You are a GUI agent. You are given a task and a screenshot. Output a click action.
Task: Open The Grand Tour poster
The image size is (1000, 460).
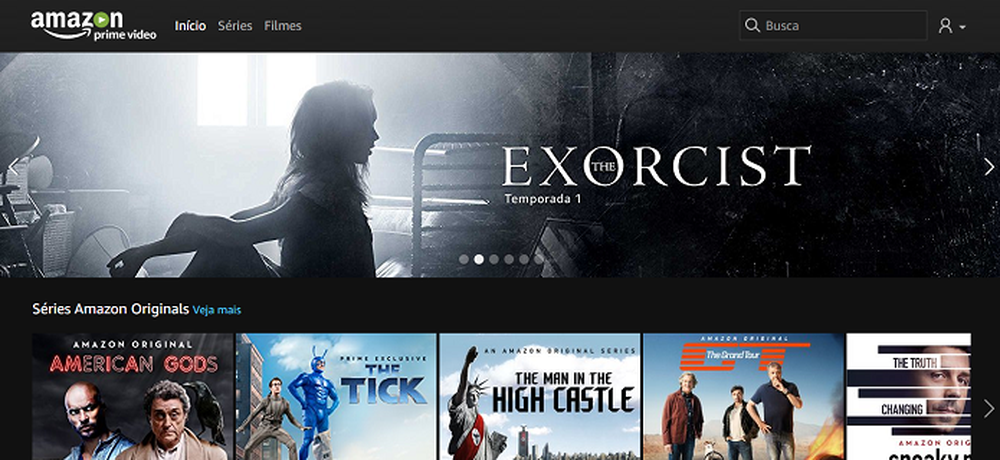point(744,396)
